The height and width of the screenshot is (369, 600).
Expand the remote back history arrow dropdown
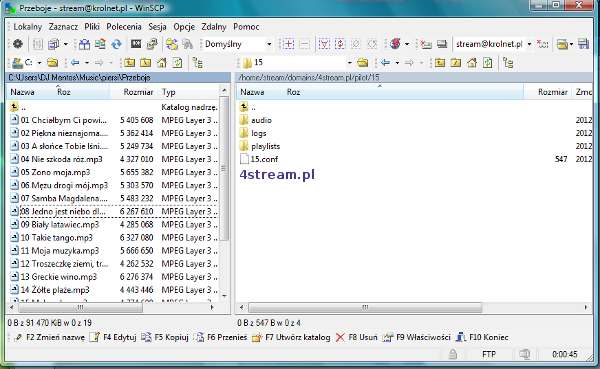tap(397, 63)
